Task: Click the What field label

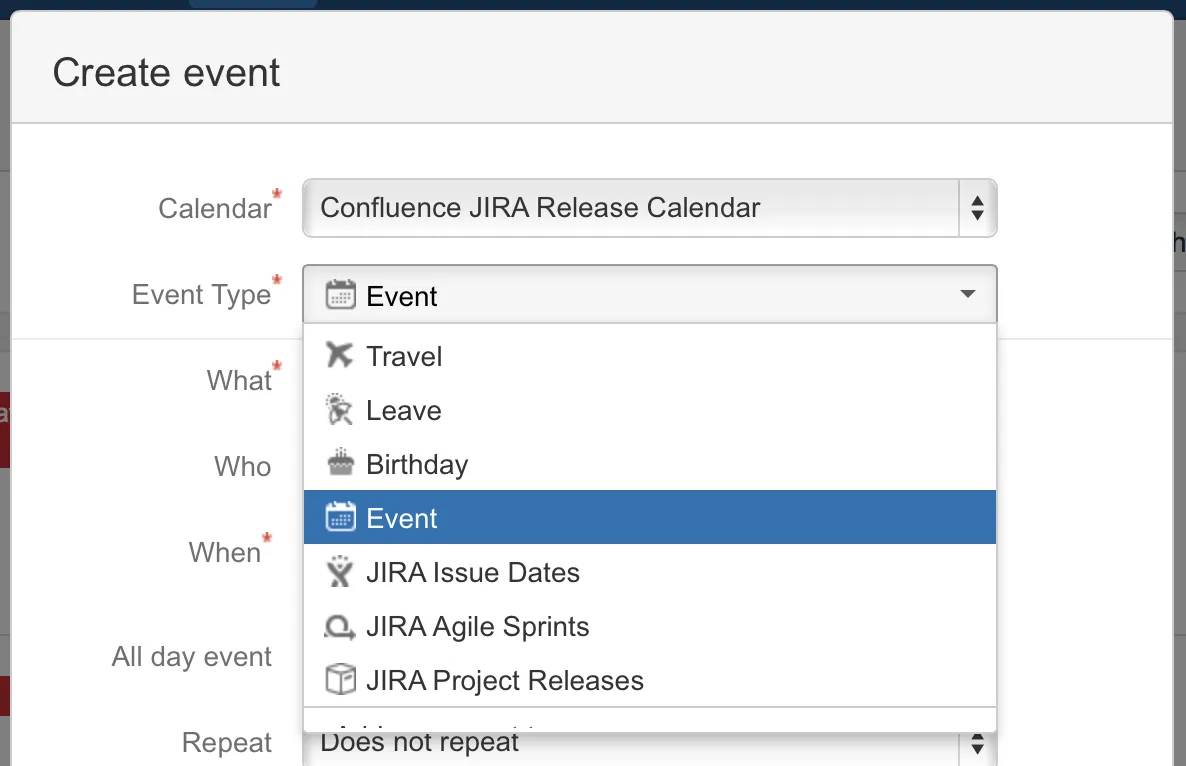Action: (239, 380)
